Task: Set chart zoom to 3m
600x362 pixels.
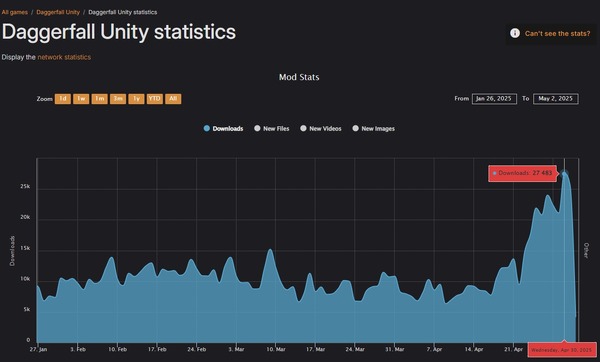Action: point(118,99)
